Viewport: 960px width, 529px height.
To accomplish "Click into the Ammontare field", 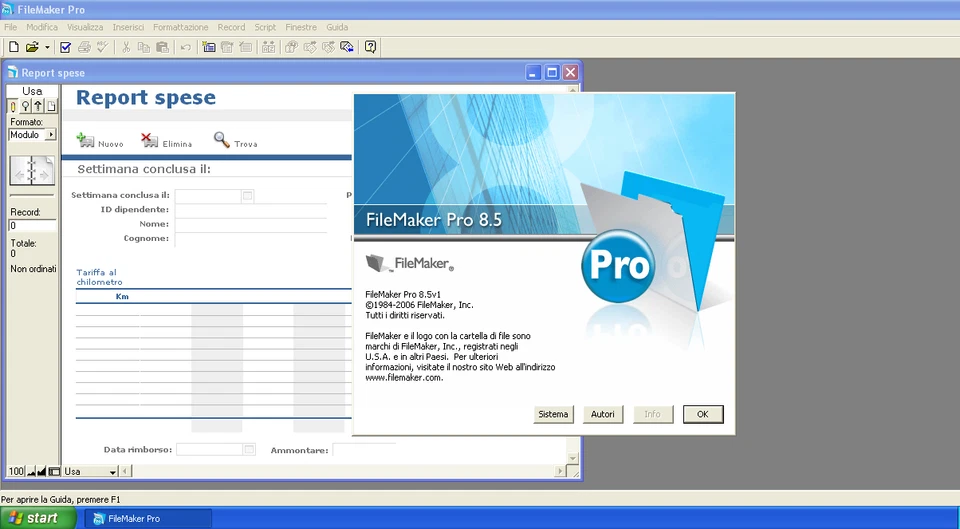I will 364,450.
